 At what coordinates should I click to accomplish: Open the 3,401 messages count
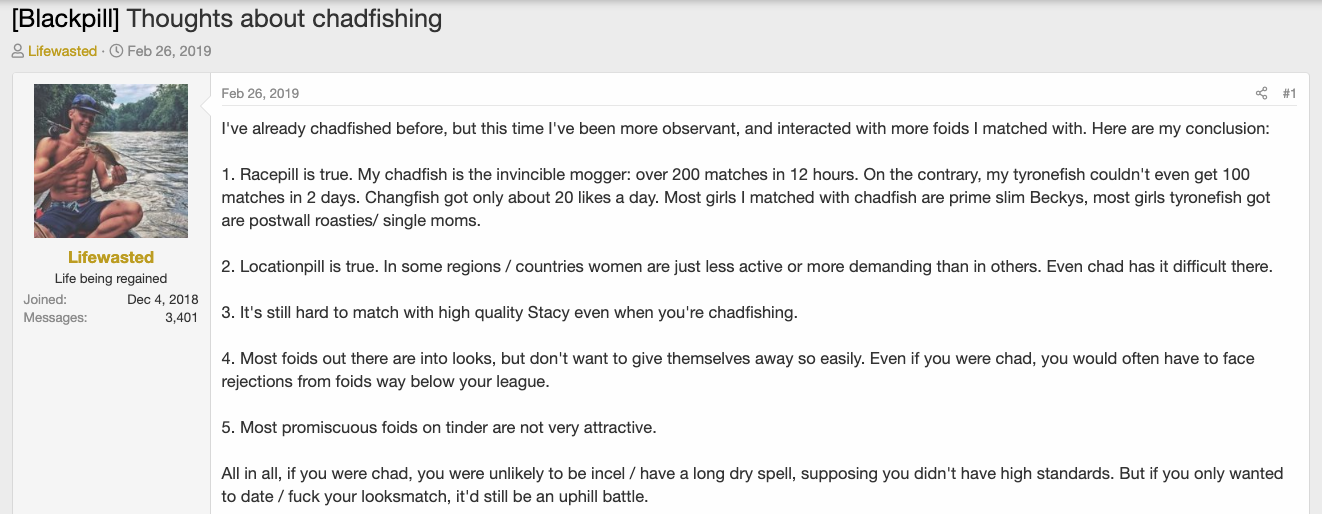tap(182, 318)
